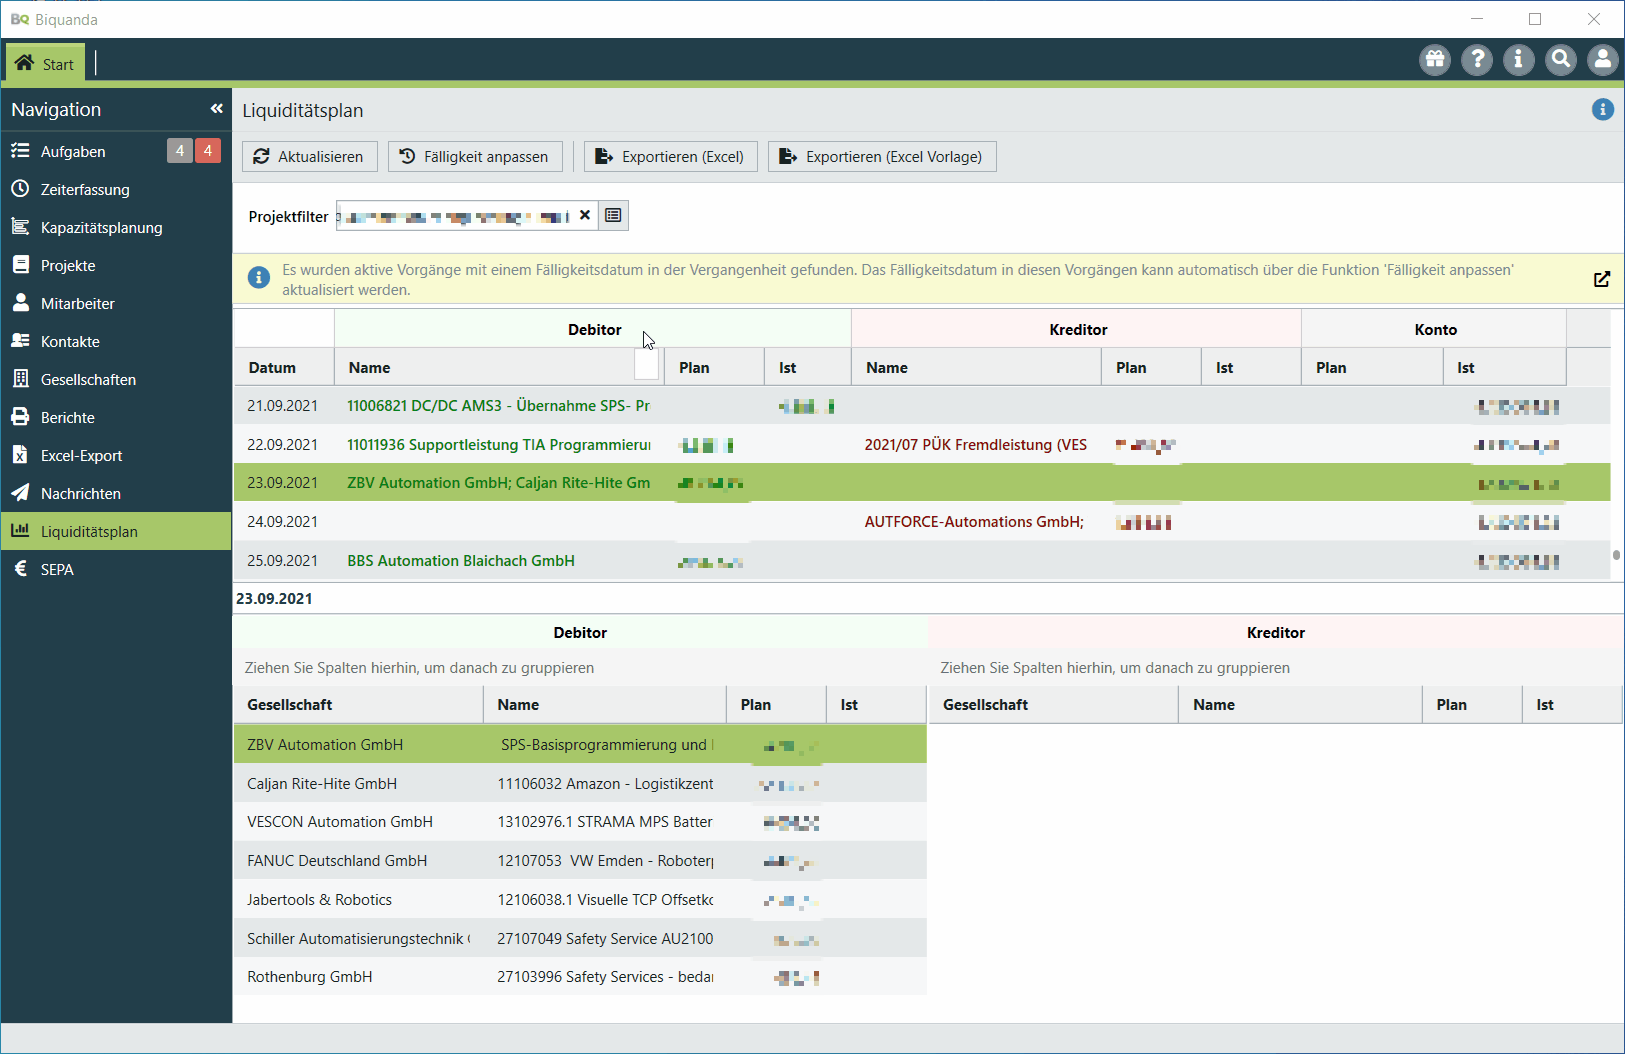Open help via the question mark icon
The height and width of the screenshot is (1054, 1625).
pyautogui.click(x=1477, y=60)
